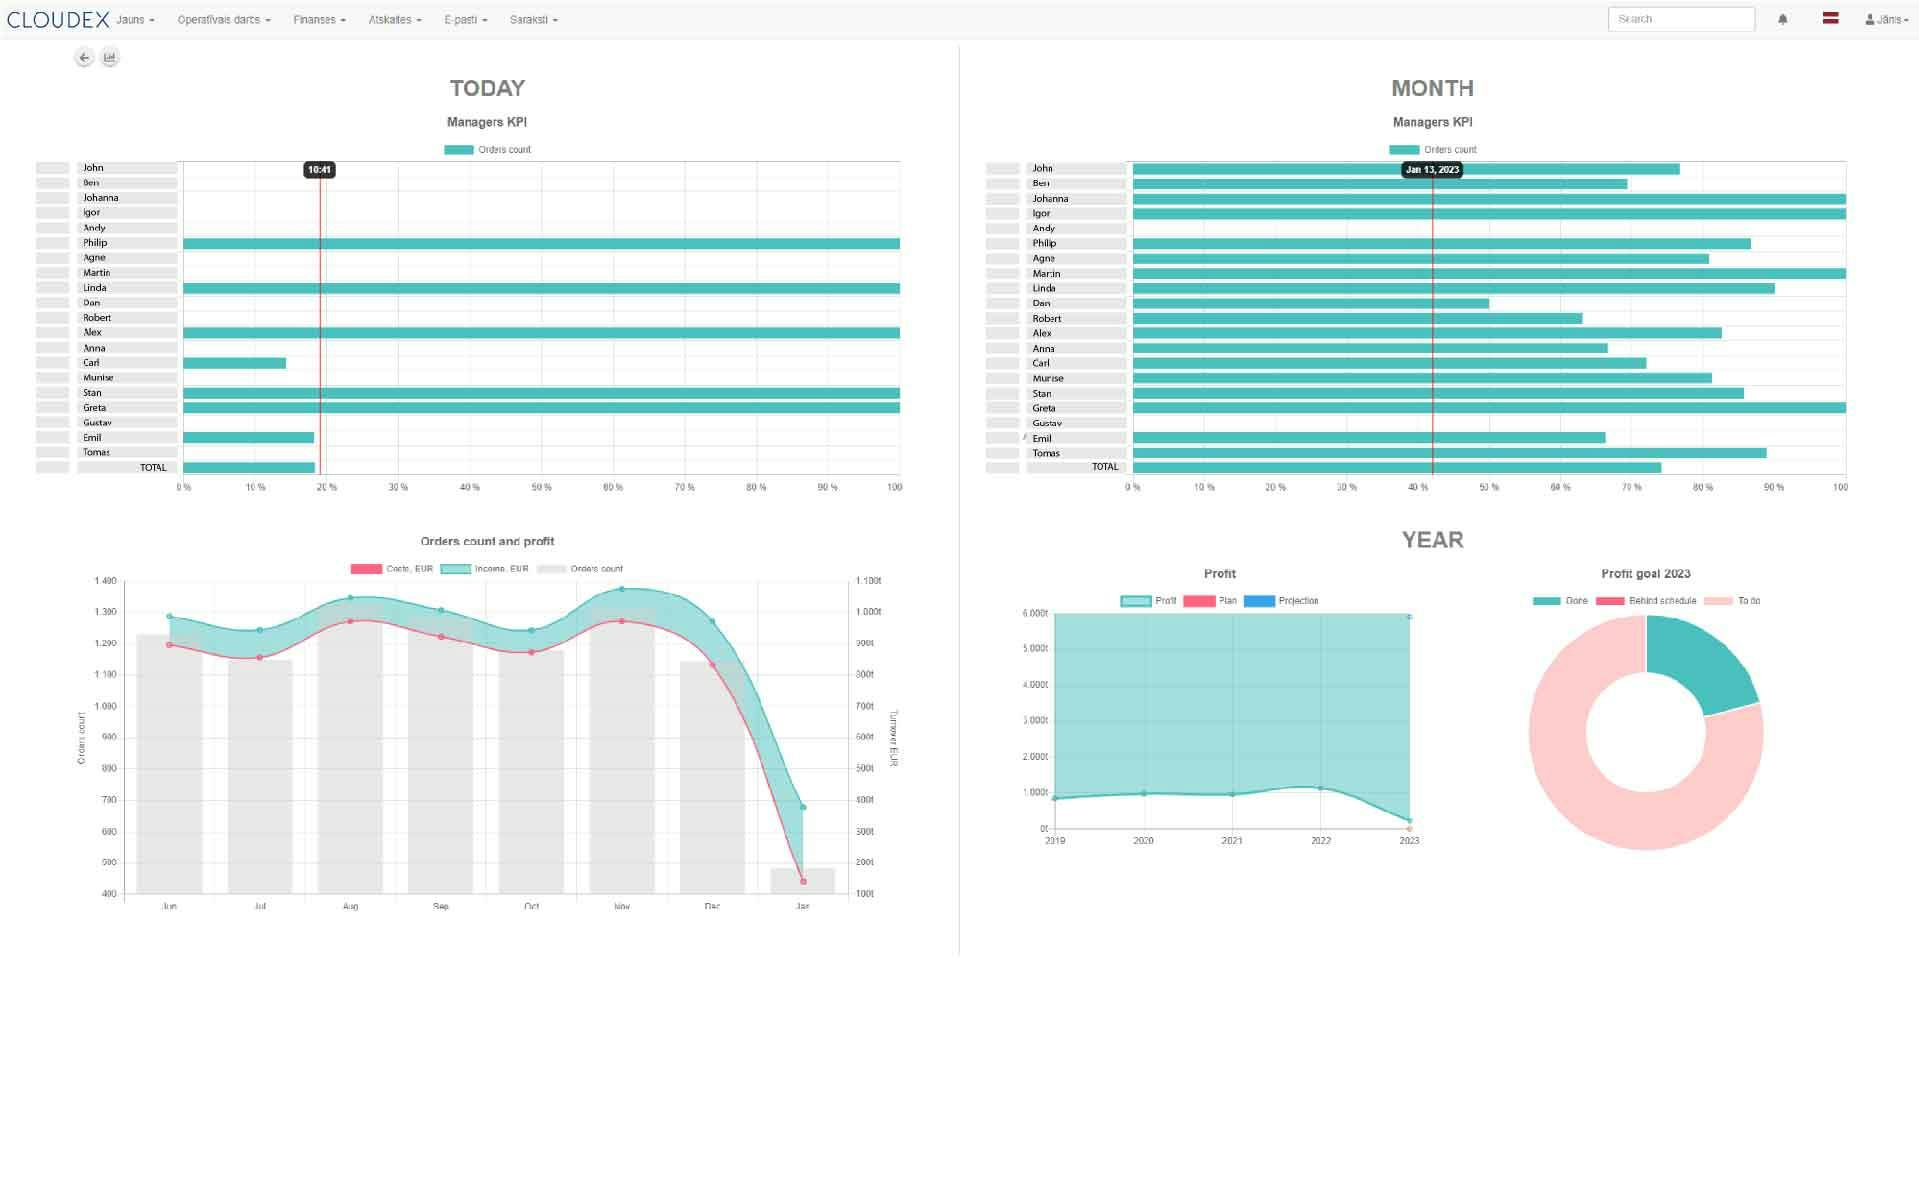Screen dimensions: 1919x1203
Task: Click the user icon beside Jānis
Action: tap(1870, 18)
